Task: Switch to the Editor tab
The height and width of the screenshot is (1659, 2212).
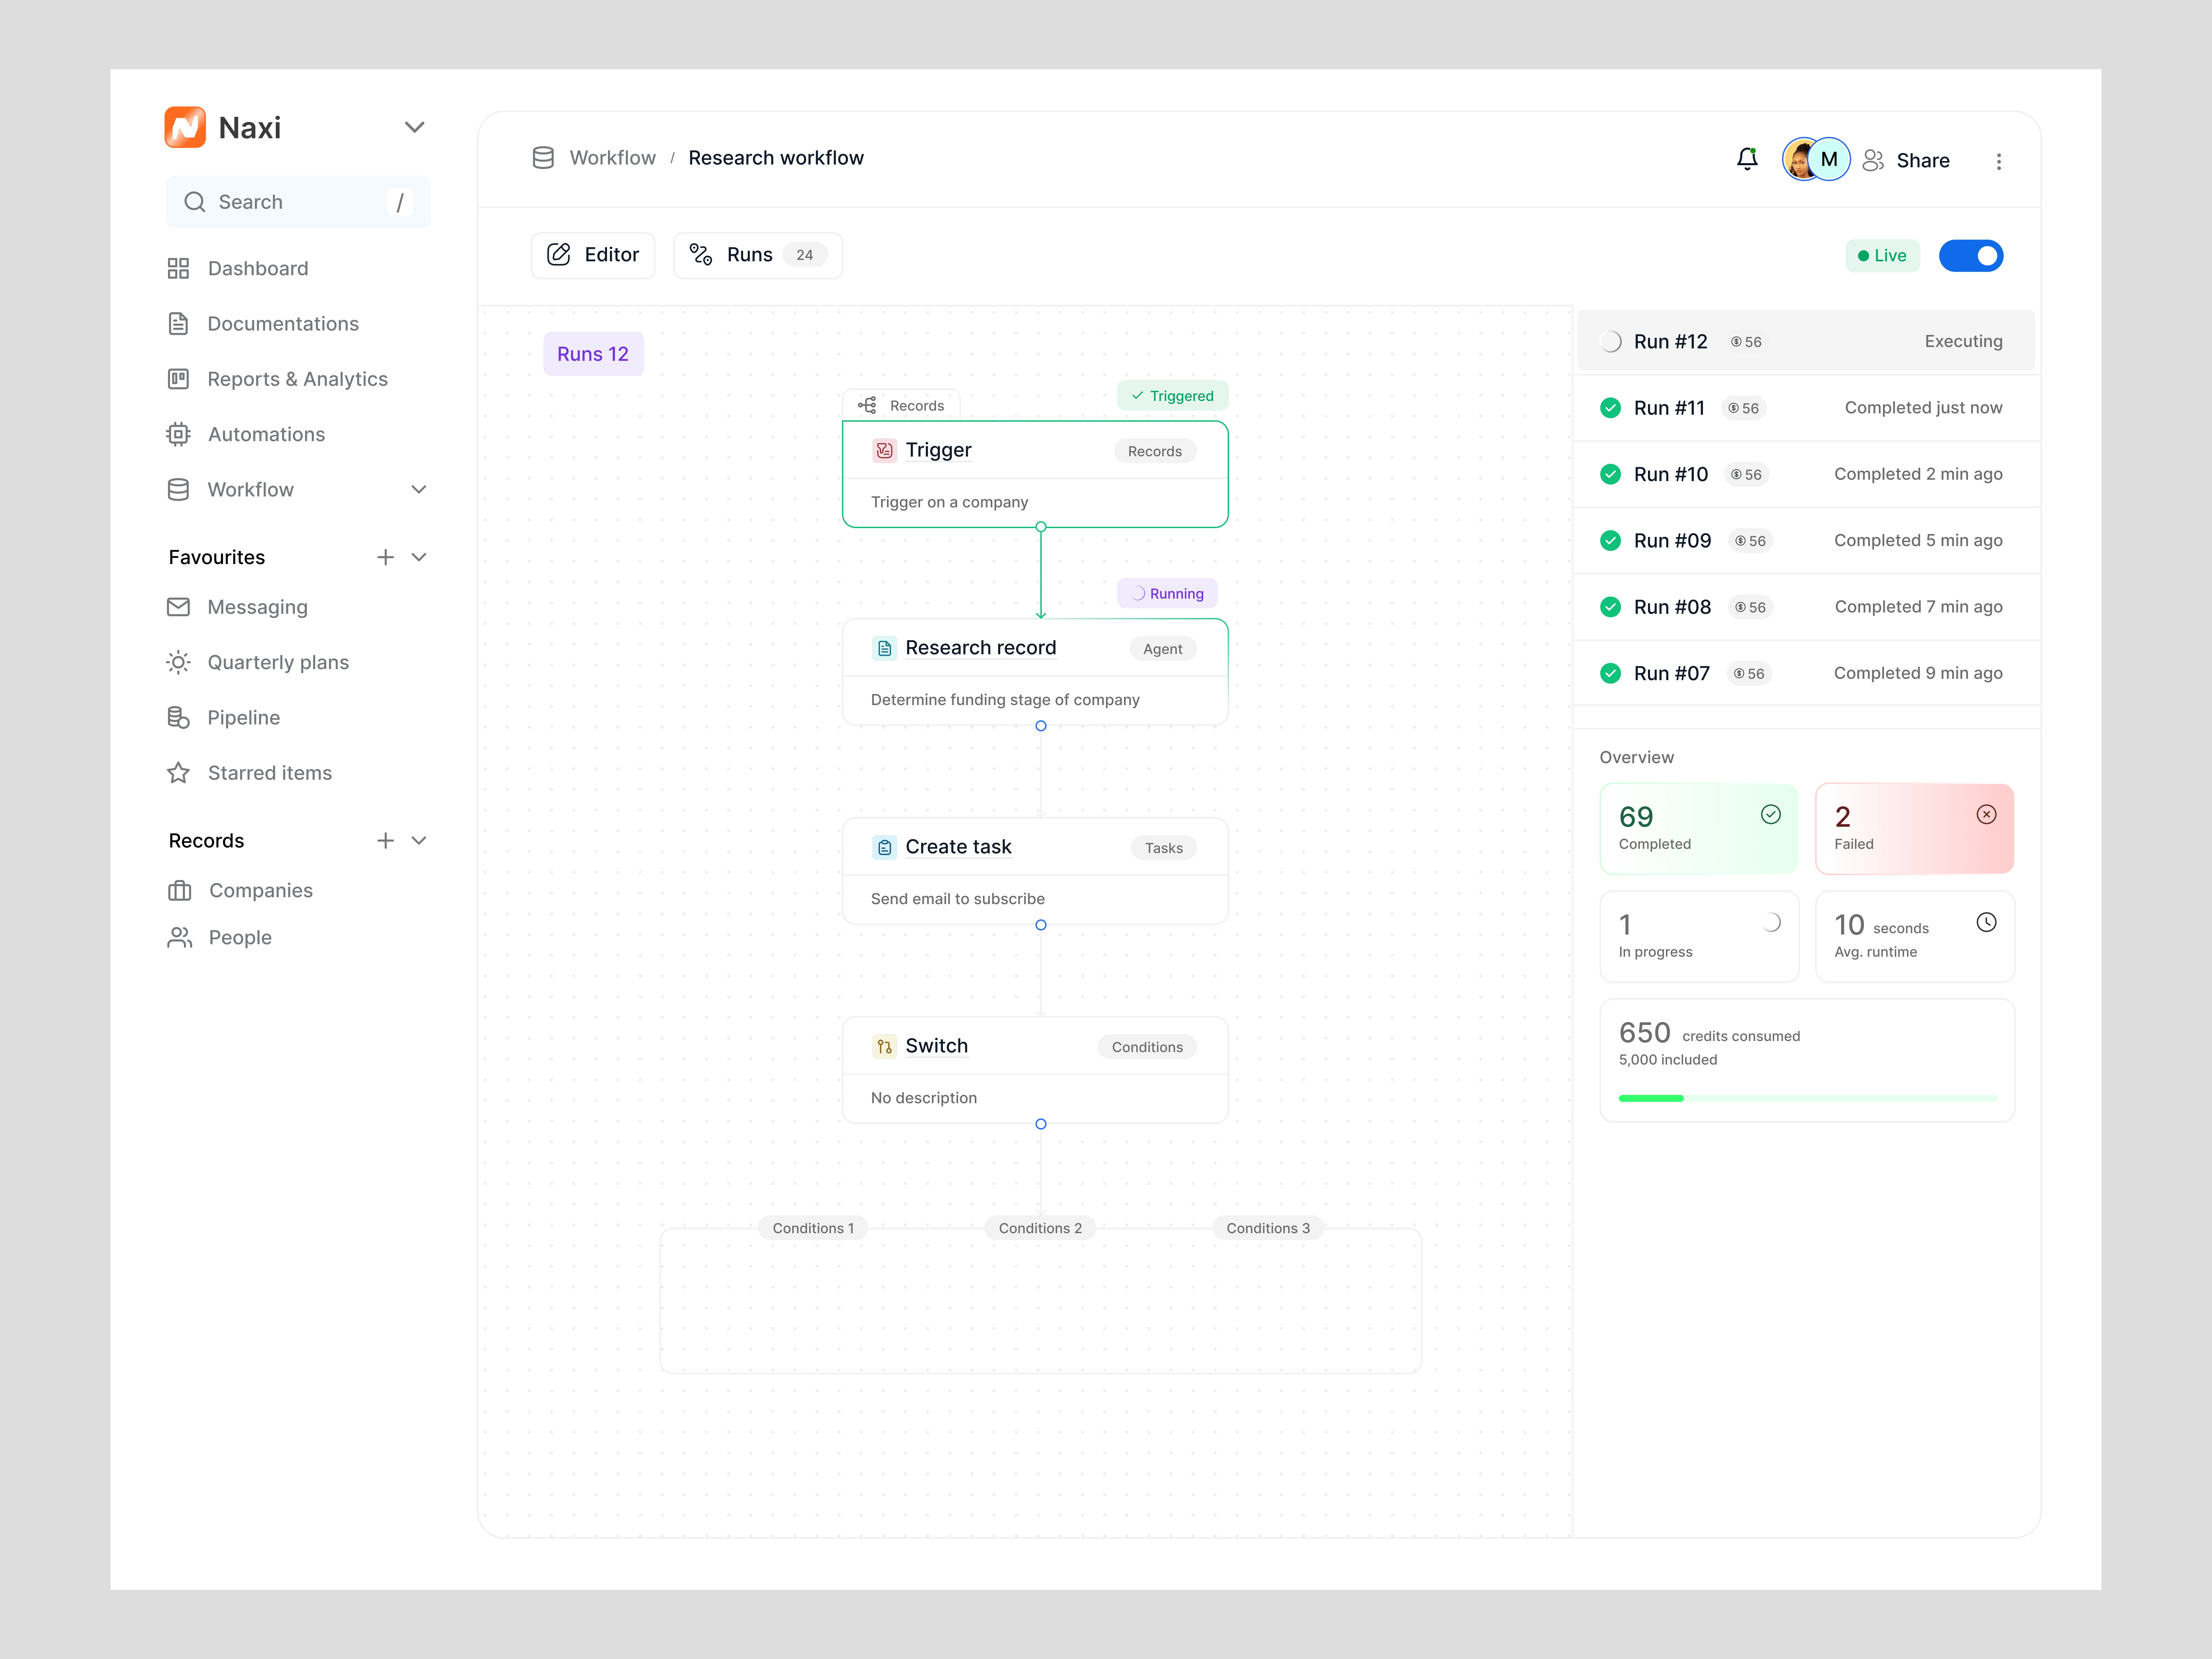Action: pyautogui.click(x=593, y=255)
